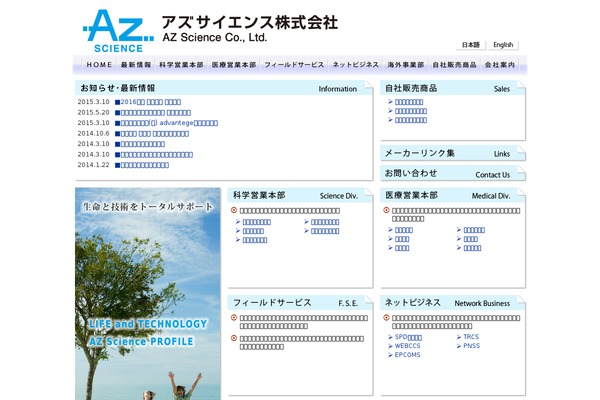Viewport: 600px width, 400px height.
Task: Open the フィールドサービス navigation menu item
Action: point(294,65)
